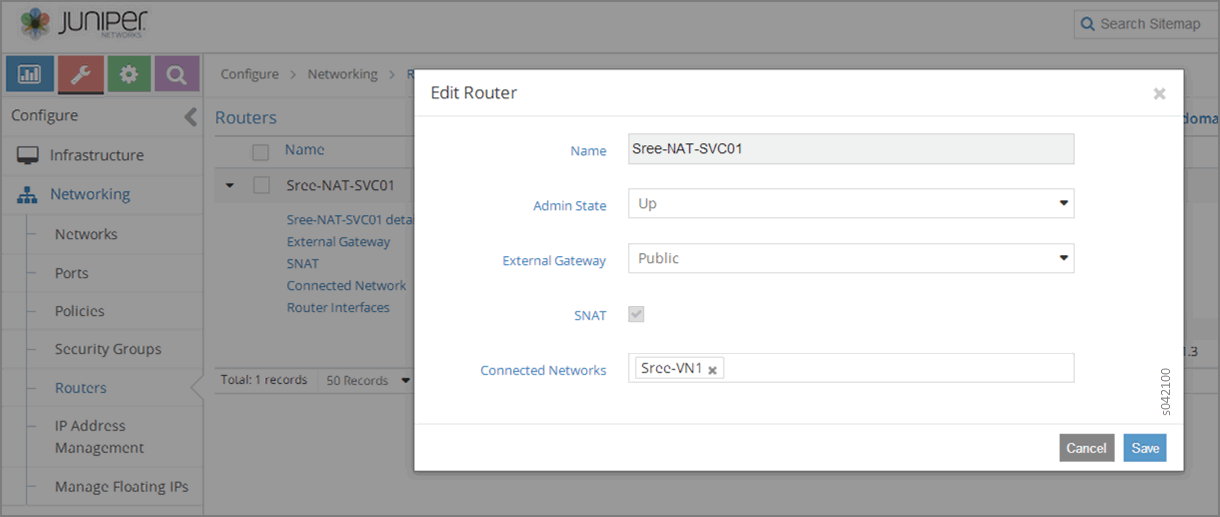Collapse the Configure sidebar arrow

(191, 117)
